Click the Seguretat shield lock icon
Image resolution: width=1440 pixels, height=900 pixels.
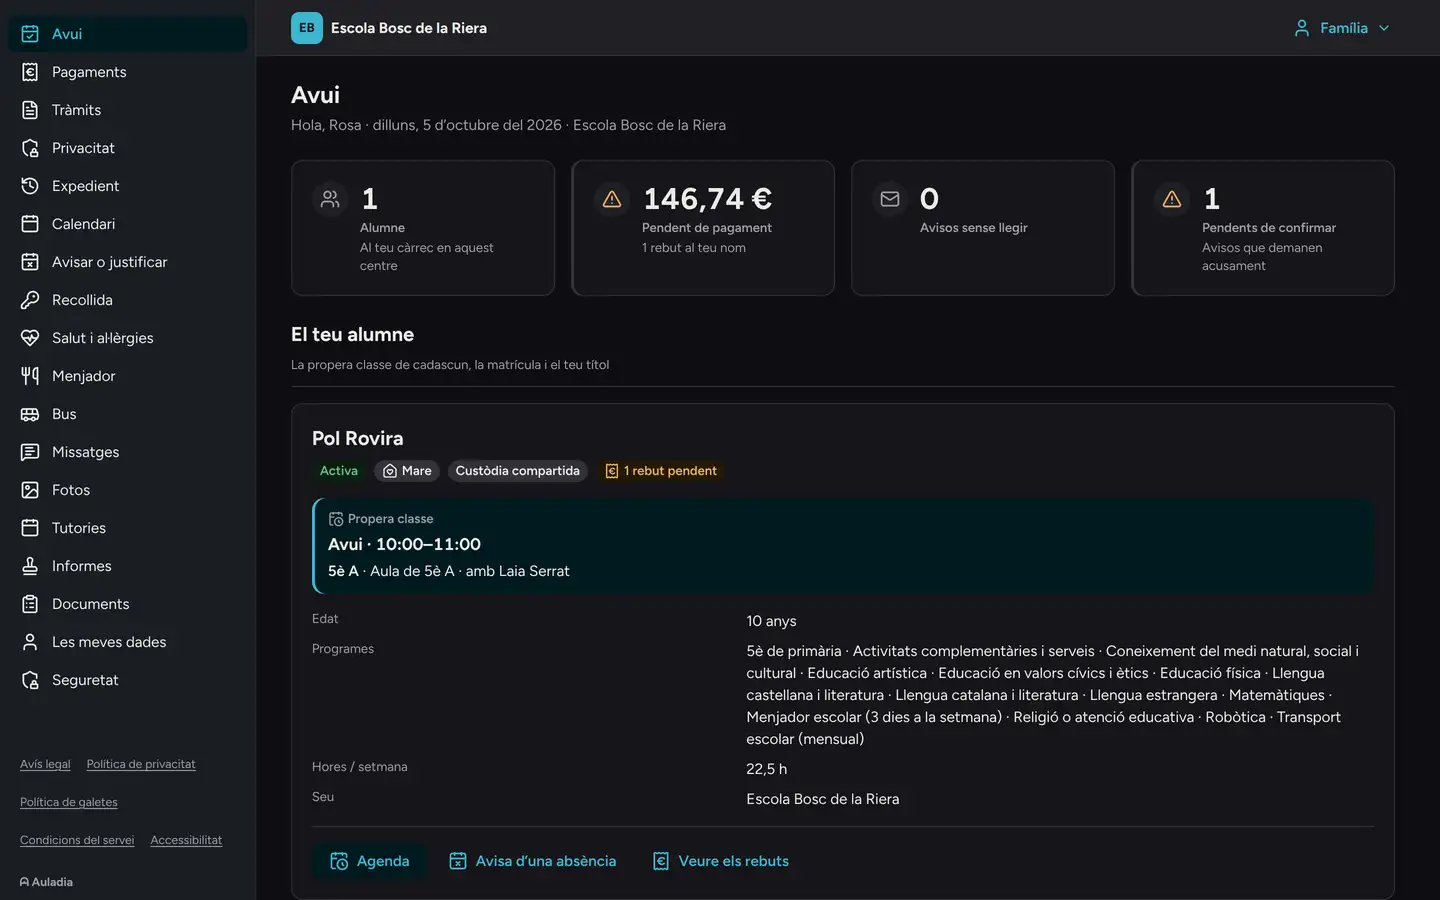point(30,680)
